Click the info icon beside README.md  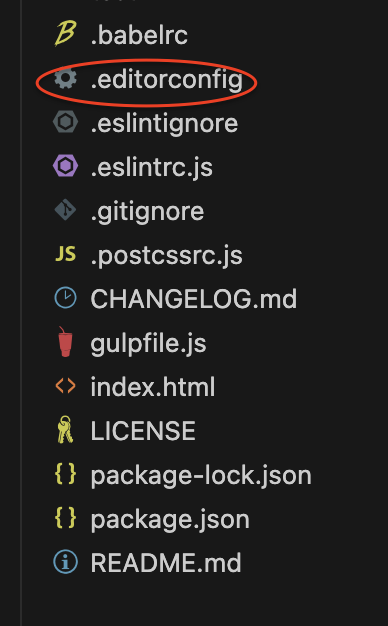click(65, 562)
